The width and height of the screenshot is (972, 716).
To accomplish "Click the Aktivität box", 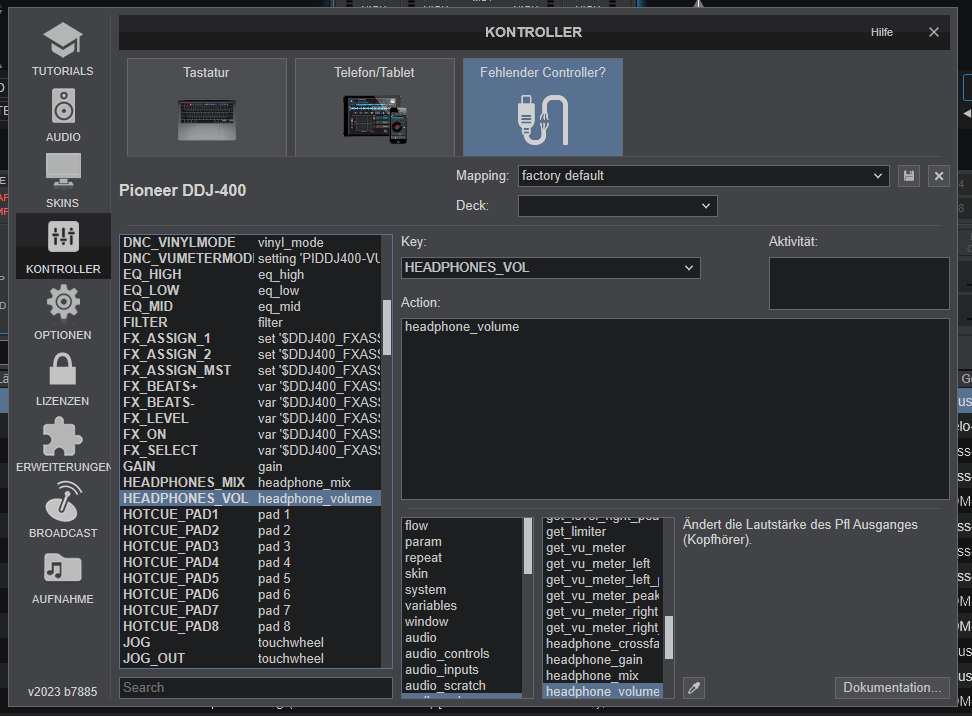I will coord(859,283).
